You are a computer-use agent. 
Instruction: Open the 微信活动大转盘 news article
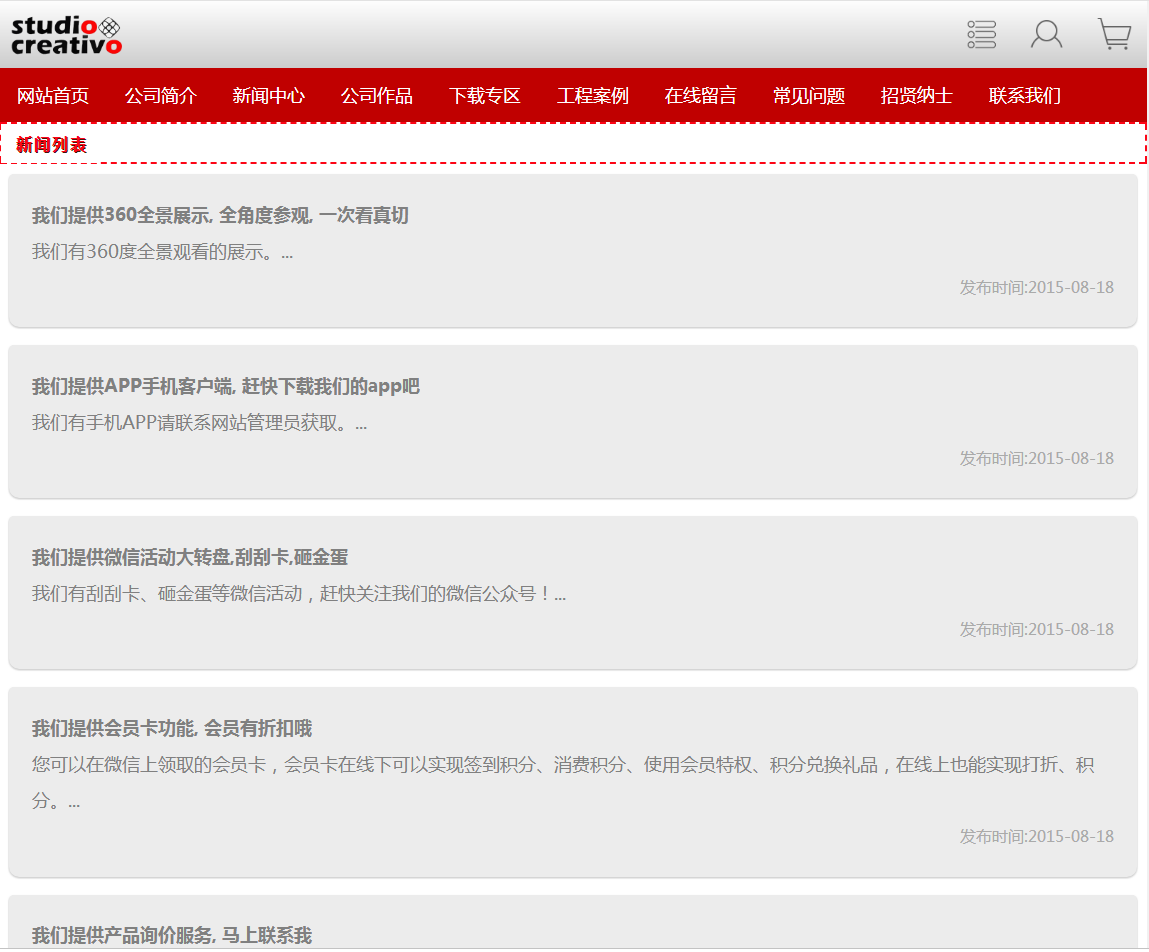190,558
